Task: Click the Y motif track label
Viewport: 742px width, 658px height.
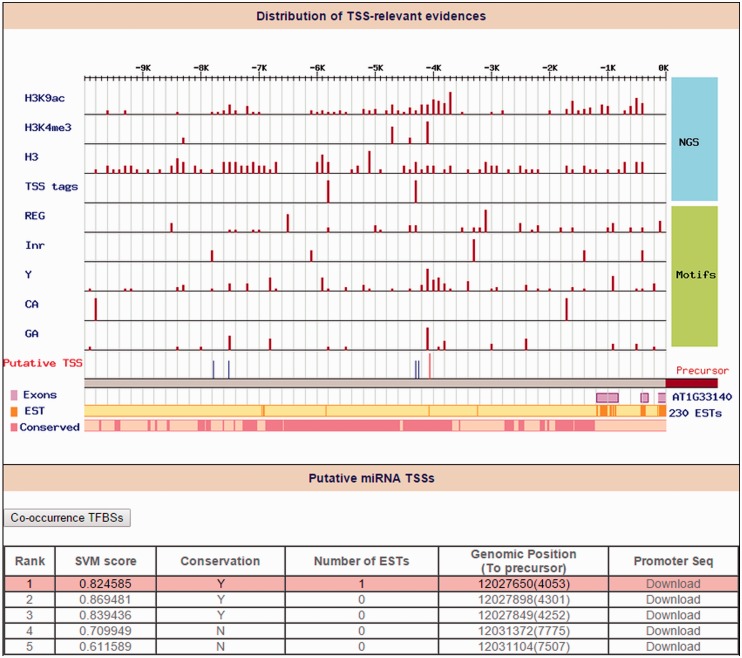Action: tap(28, 275)
